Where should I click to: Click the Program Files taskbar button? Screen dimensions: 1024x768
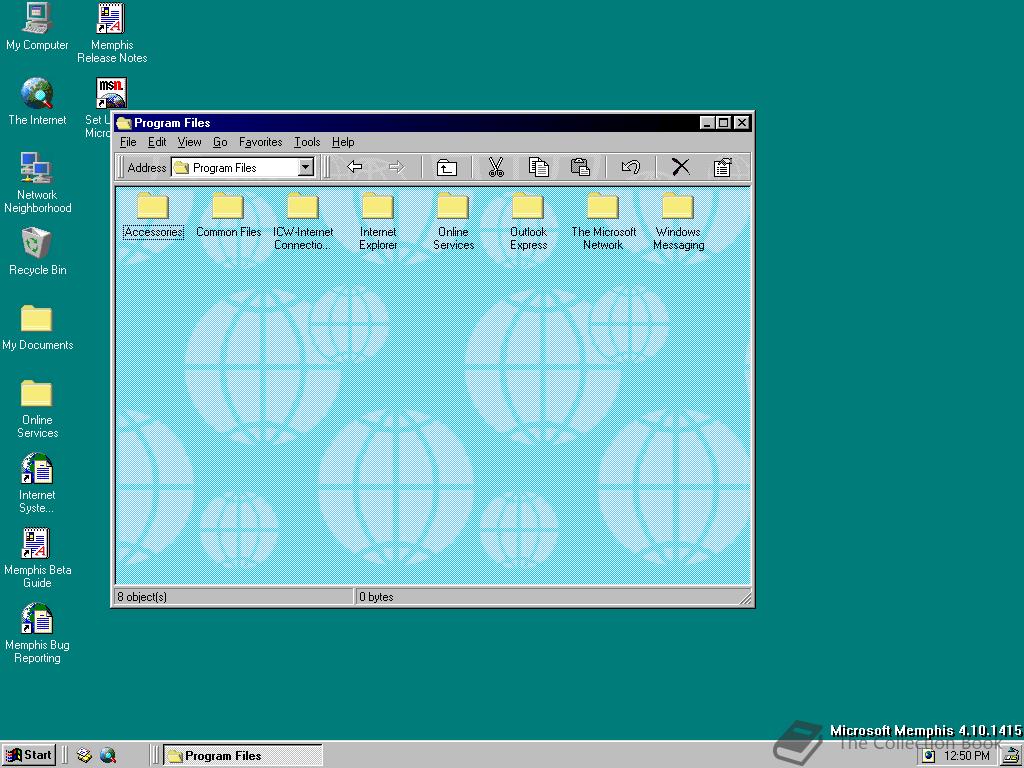click(x=243, y=755)
